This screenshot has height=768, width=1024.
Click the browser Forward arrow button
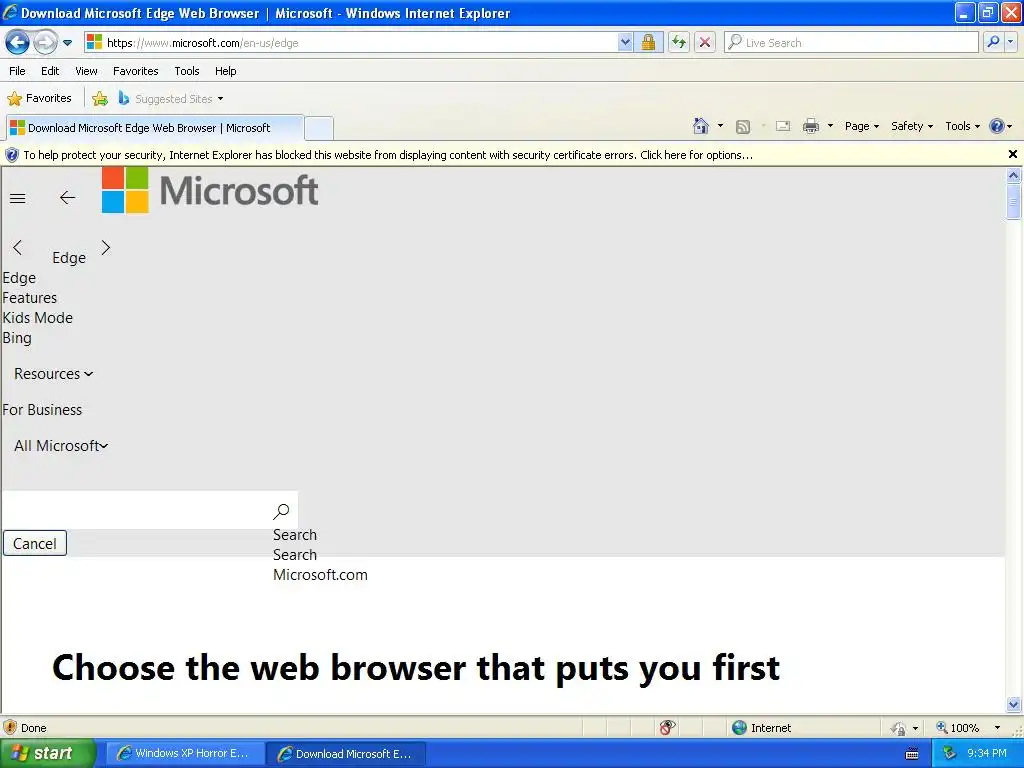[x=45, y=43]
